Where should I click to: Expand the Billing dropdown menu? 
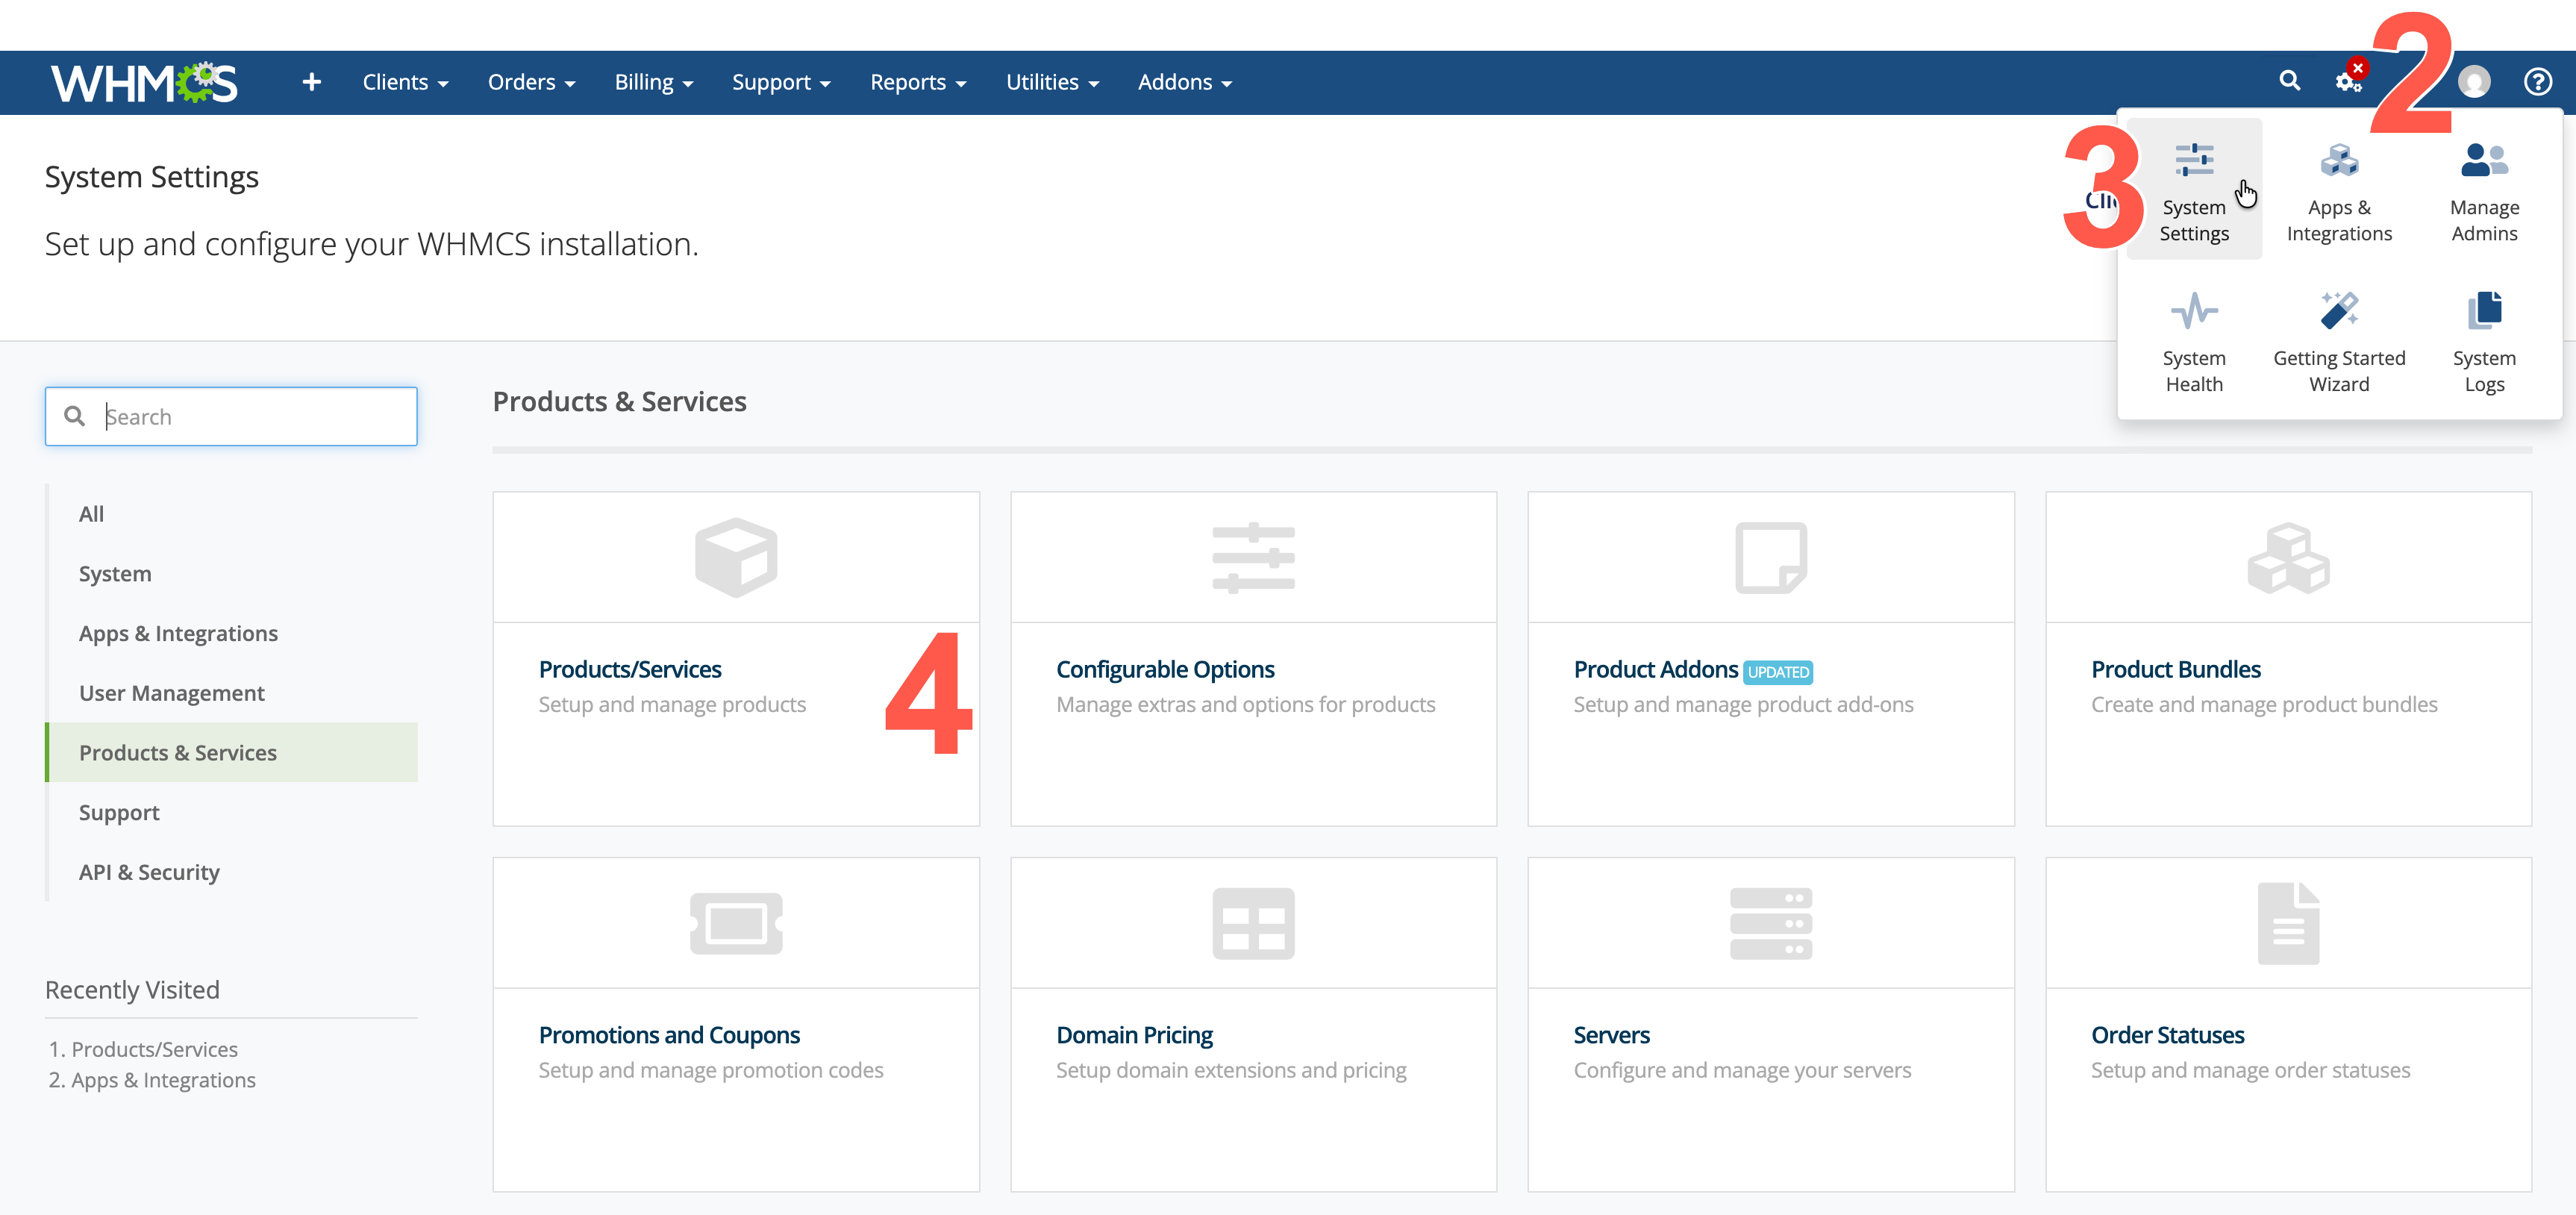pos(654,82)
